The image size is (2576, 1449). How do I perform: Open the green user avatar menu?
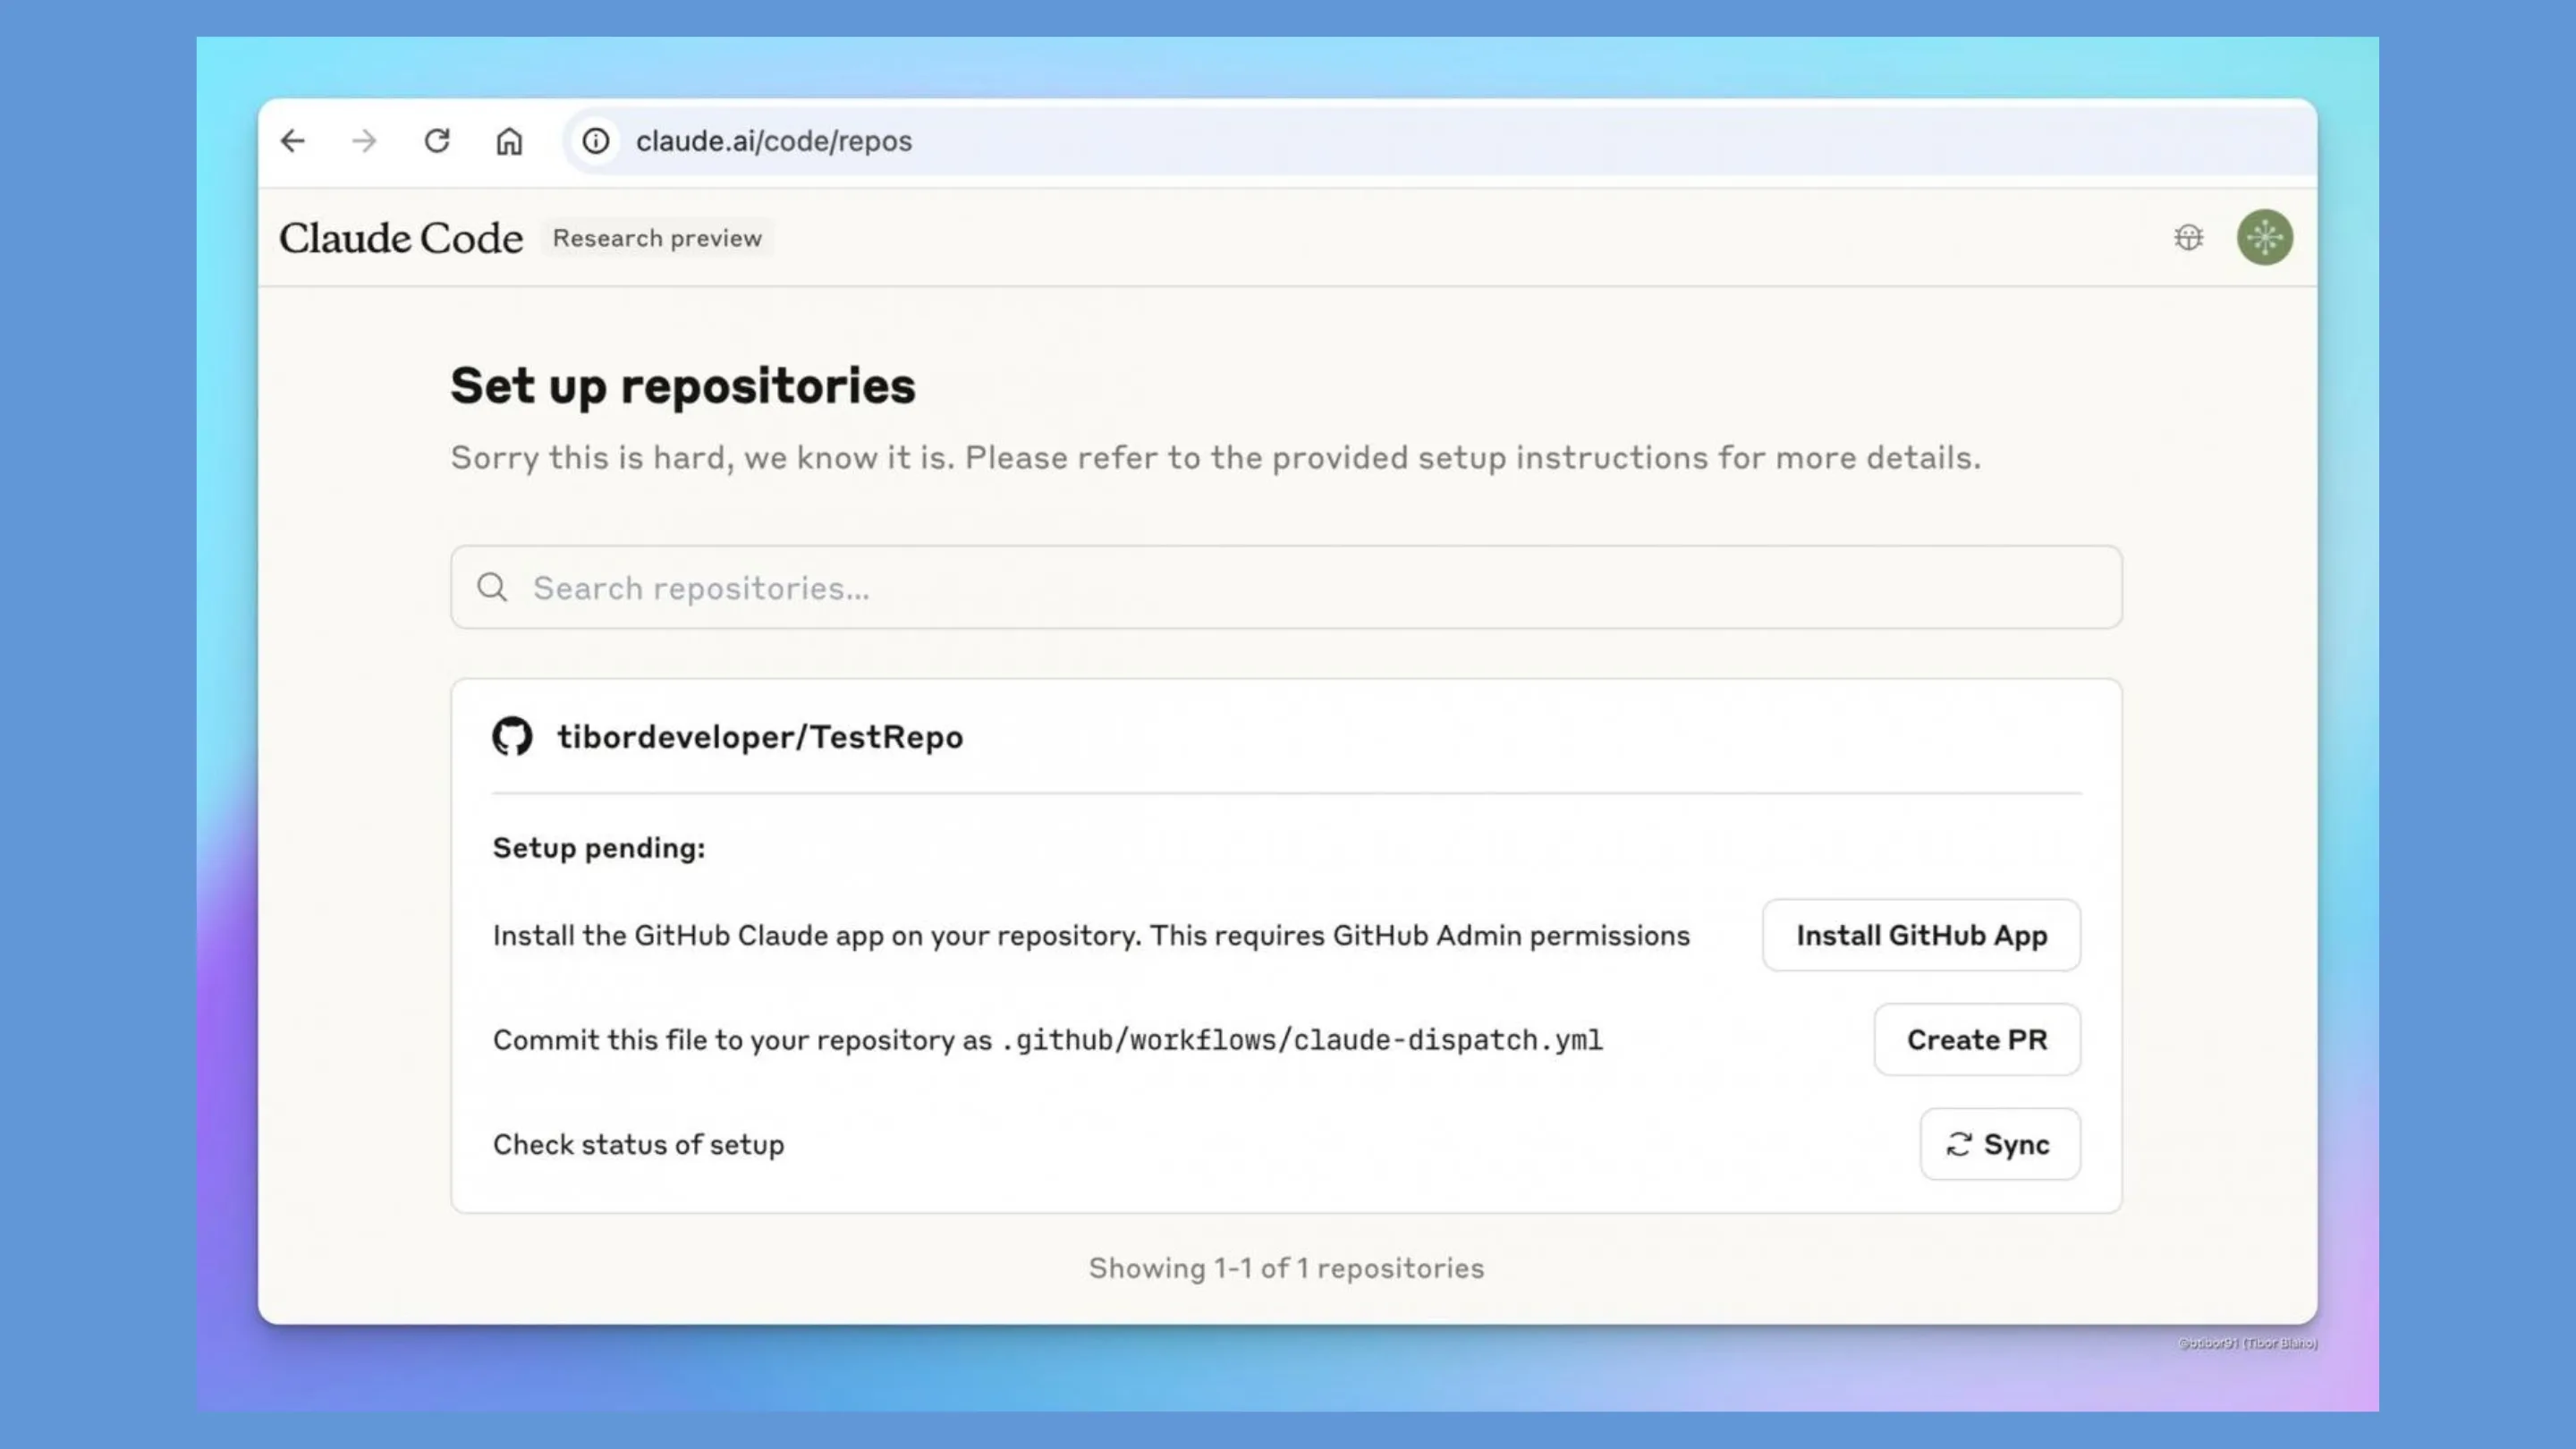click(2265, 237)
